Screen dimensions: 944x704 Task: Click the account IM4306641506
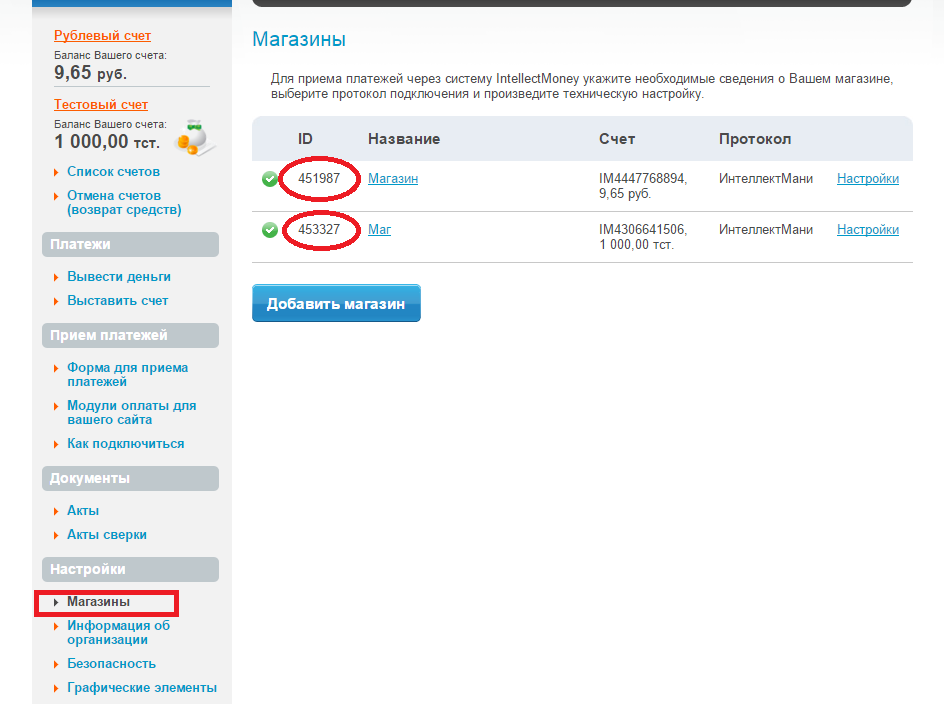(642, 230)
